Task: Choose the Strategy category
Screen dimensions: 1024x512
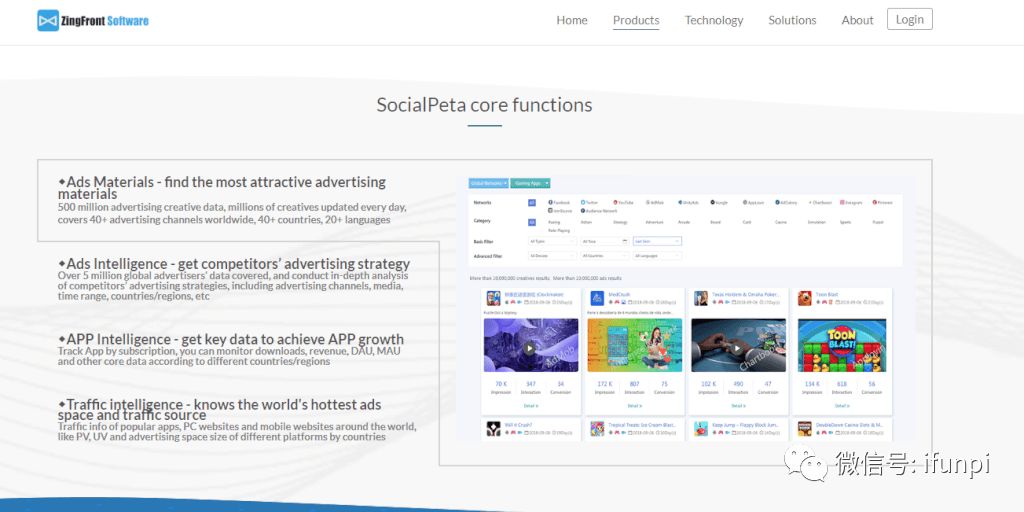Action: [620, 222]
